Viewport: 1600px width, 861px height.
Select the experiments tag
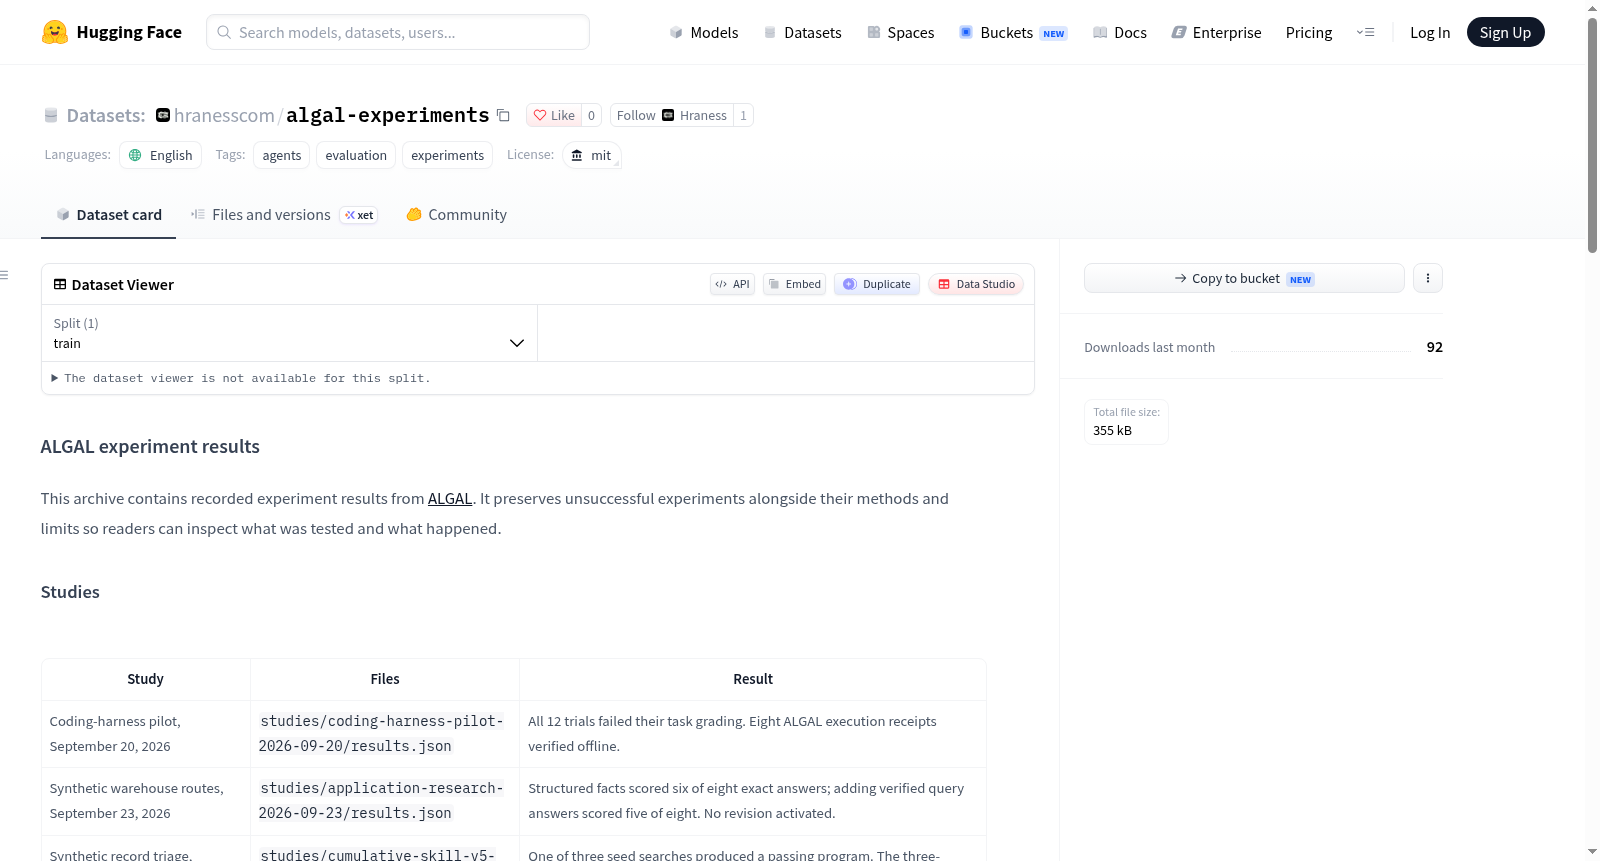(448, 155)
